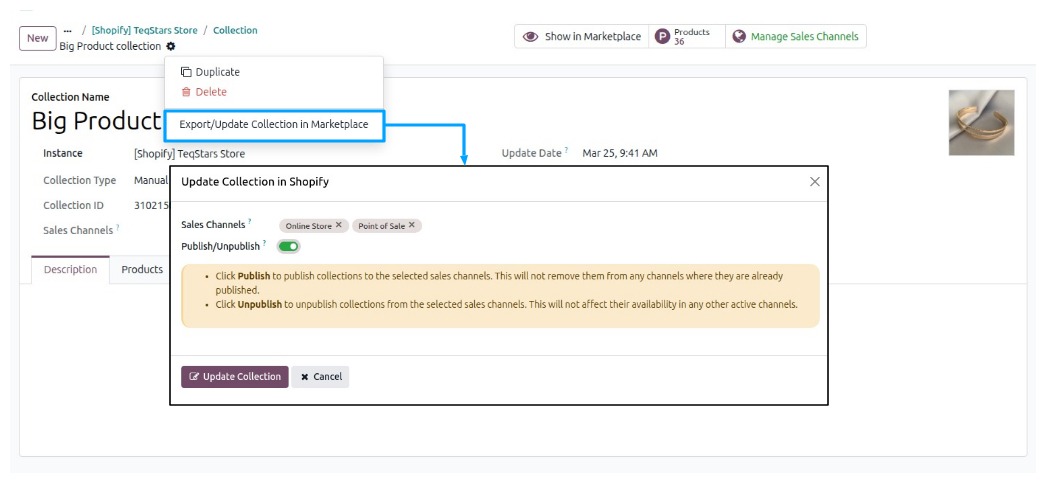The image size is (1046, 483).
Task: Cancel the update collection dialog
Action: coord(320,377)
